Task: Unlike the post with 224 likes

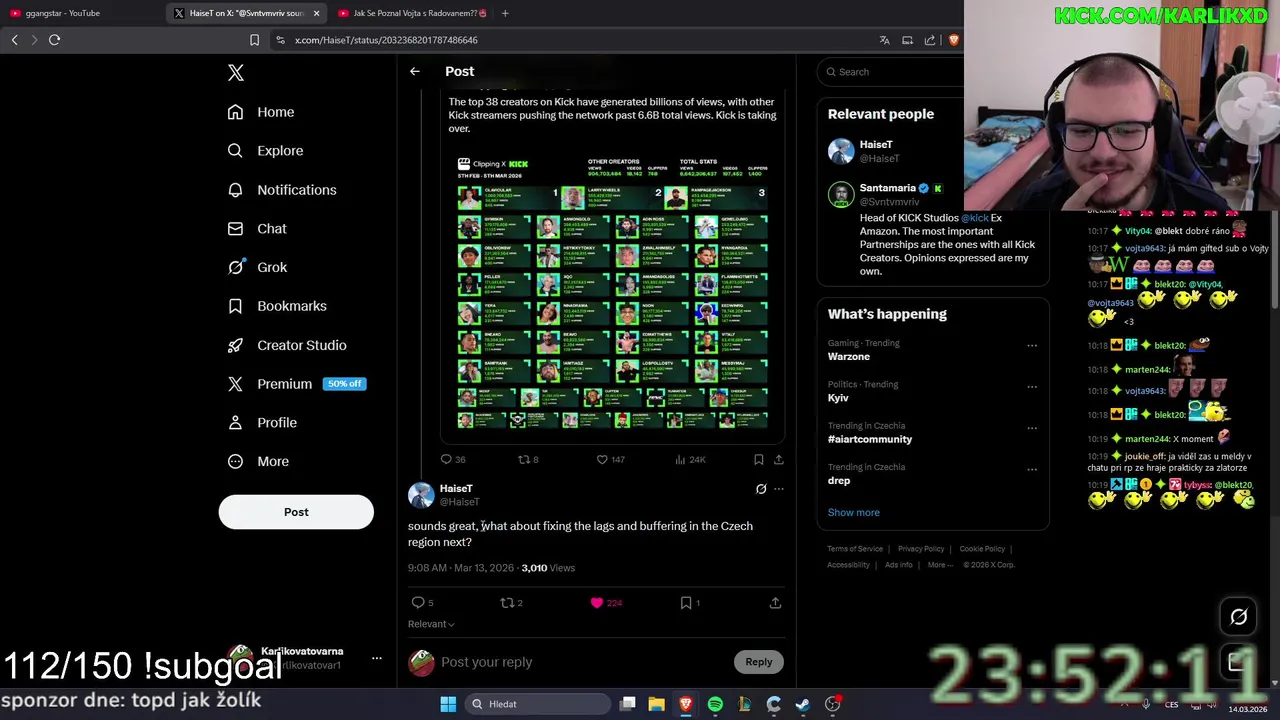Action: [606, 603]
